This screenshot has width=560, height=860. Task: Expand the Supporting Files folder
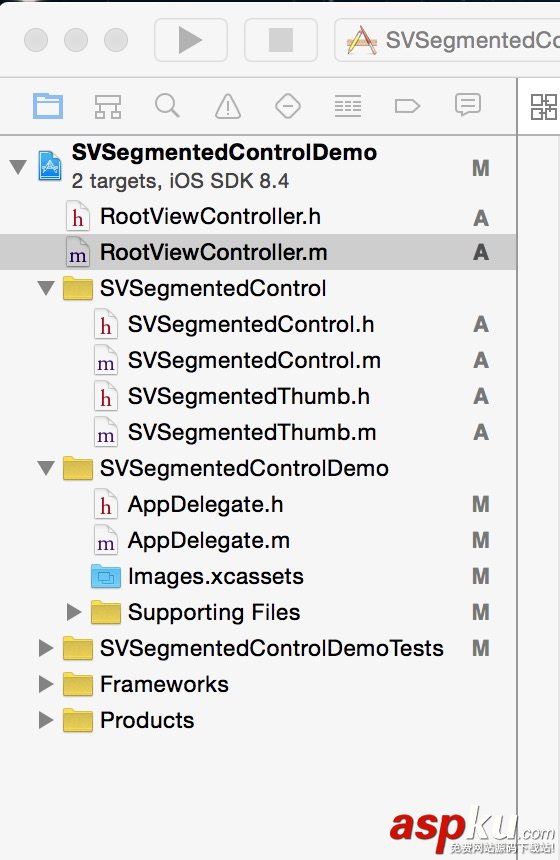click(73, 612)
